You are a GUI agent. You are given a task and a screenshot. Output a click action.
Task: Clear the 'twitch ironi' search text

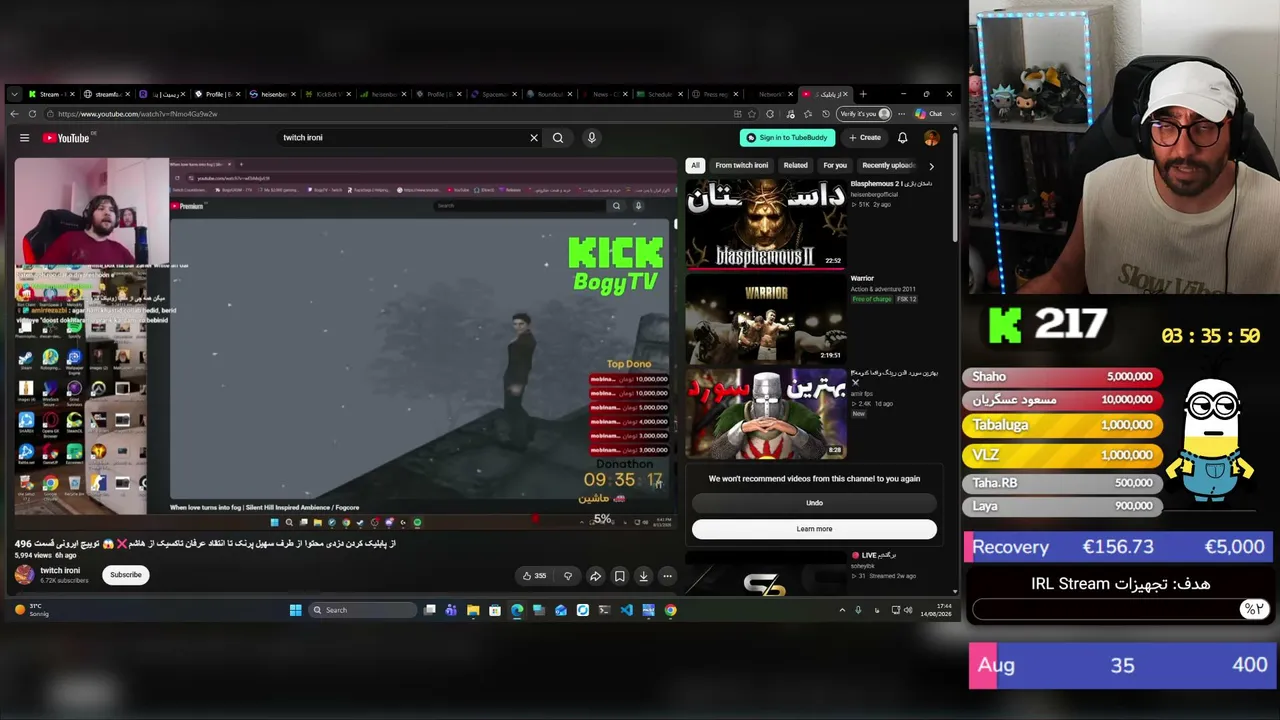pyautogui.click(x=534, y=138)
